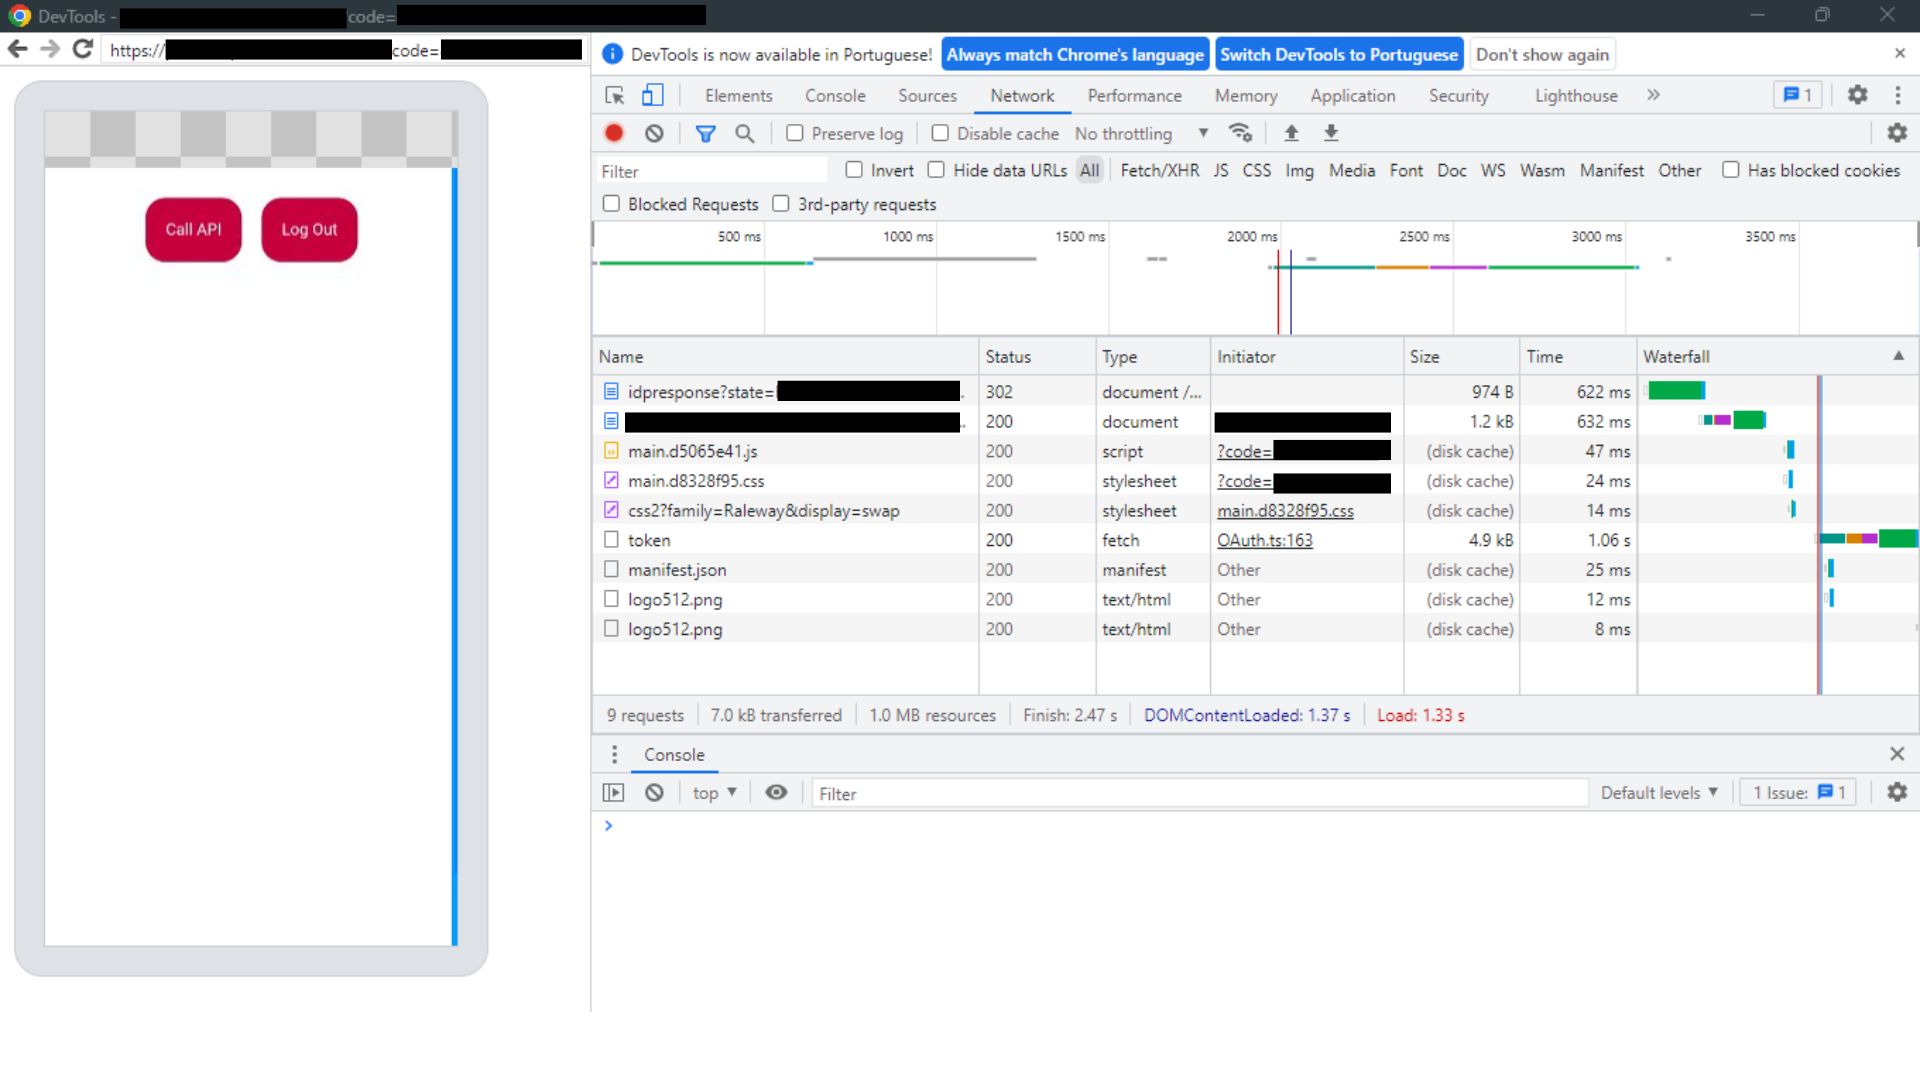Open the network filter bar

pos(707,133)
